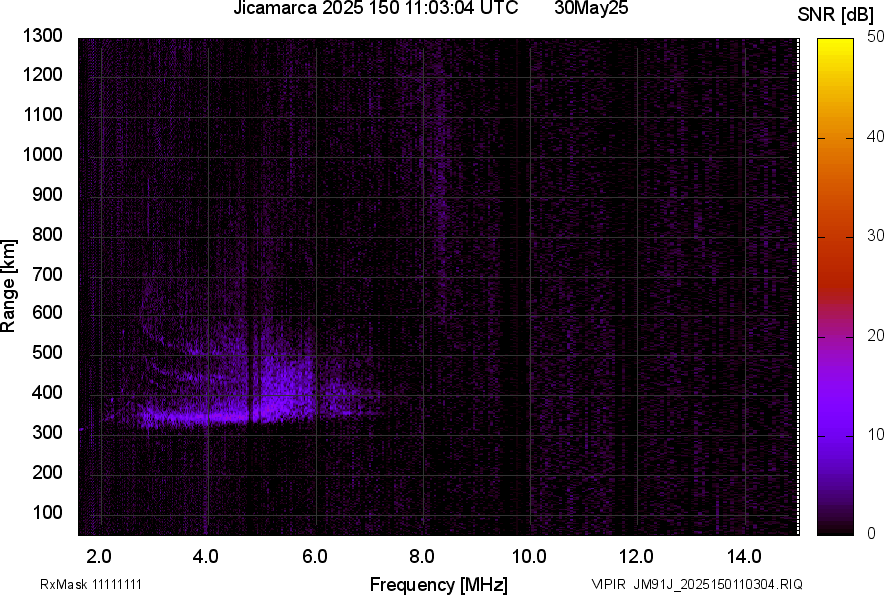Click the range tick label '600'
Viewport: 884px width, 595px height.
pyautogui.click(x=47, y=312)
